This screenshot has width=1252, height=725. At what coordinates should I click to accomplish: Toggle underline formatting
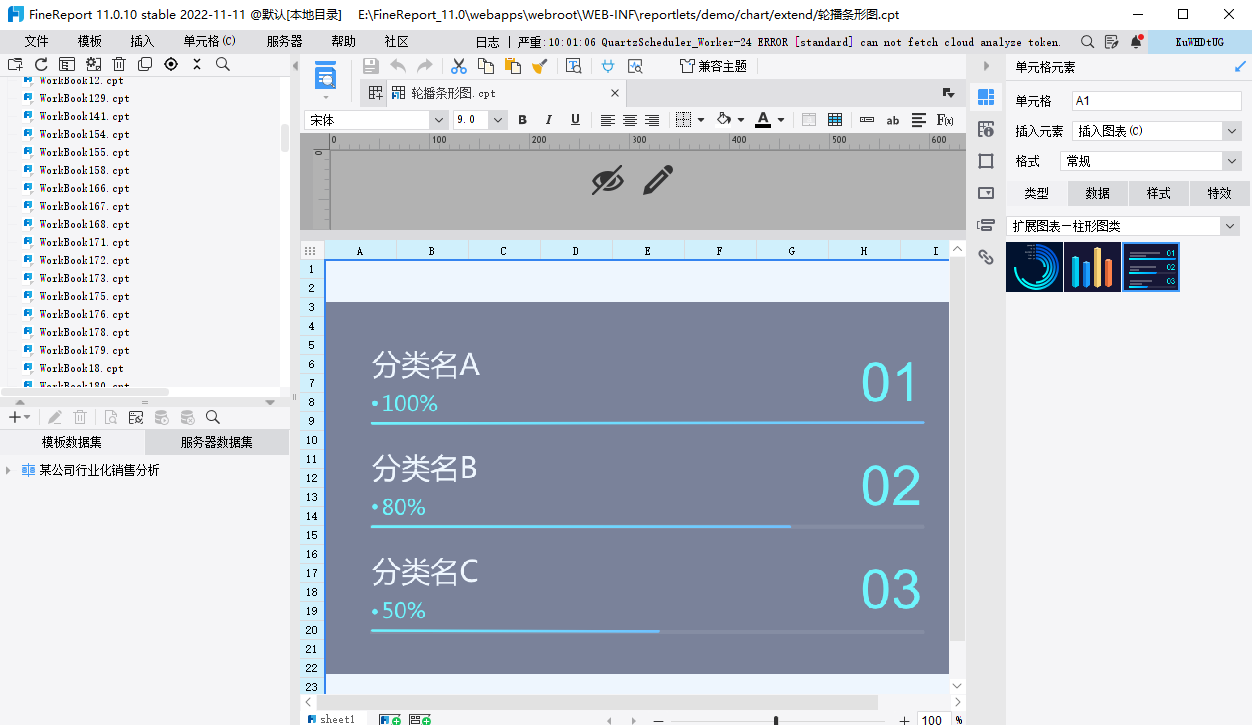tap(575, 120)
